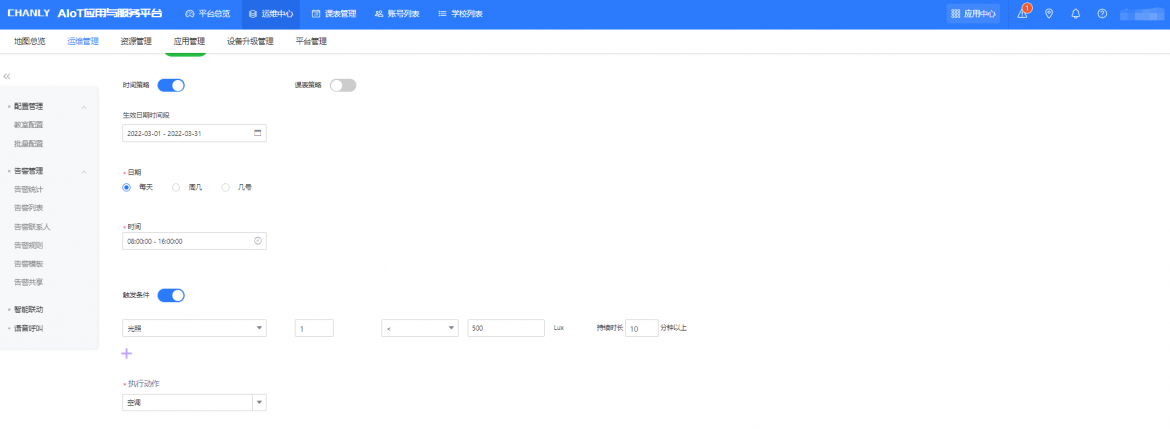Open the help question mark icon
The width and height of the screenshot is (1170, 429).
(x=1102, y=14)
